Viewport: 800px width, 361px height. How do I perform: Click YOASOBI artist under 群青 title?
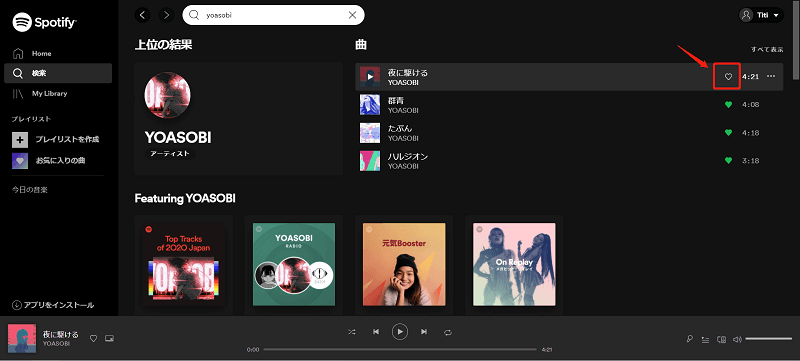[x=403, y=110]
